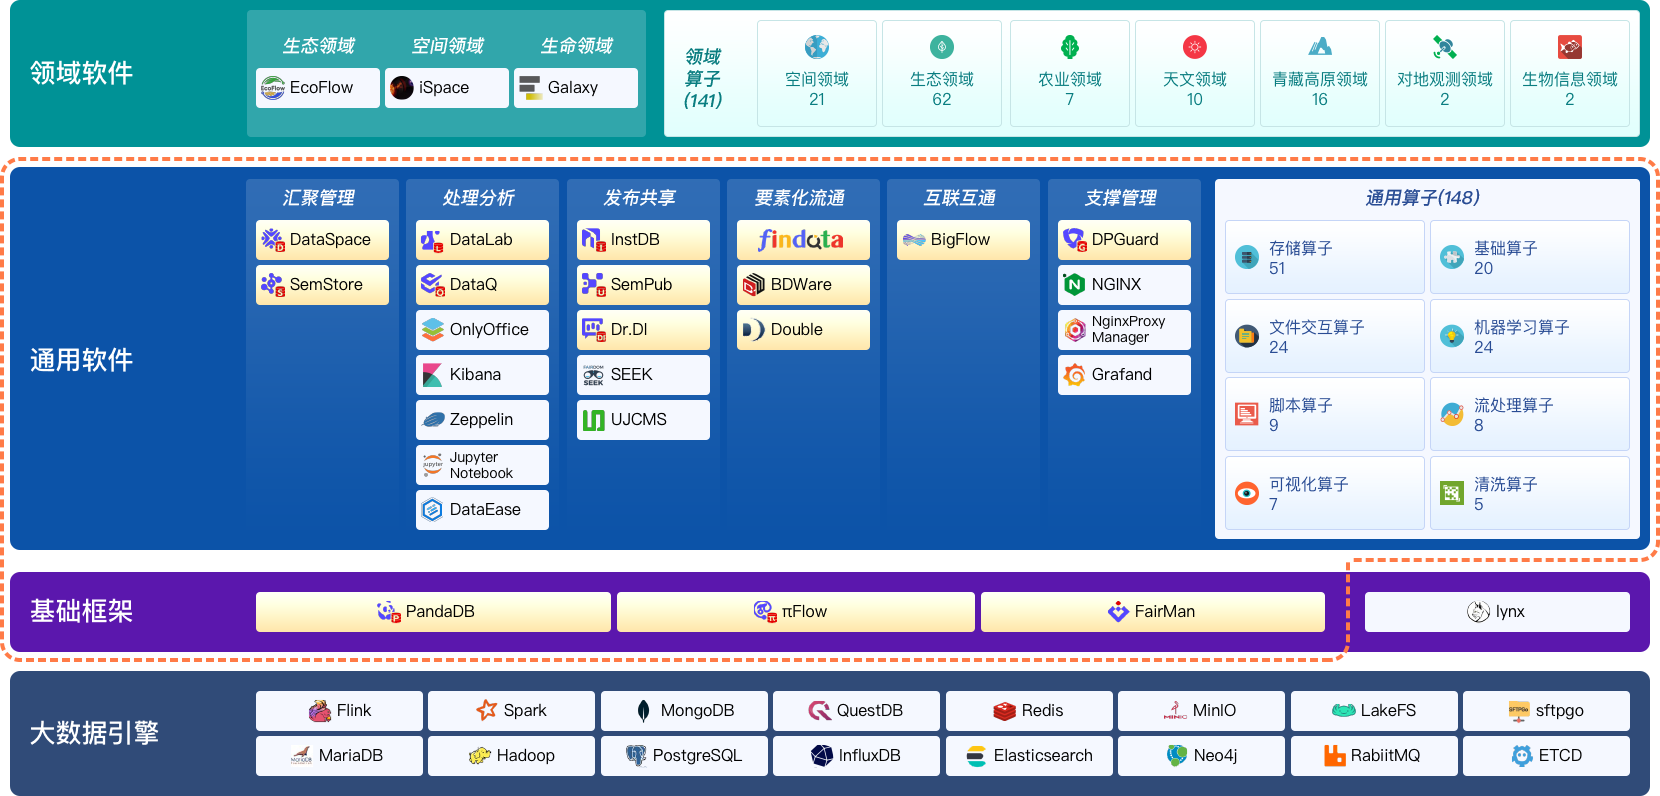Click the Spark star icon

487,710
